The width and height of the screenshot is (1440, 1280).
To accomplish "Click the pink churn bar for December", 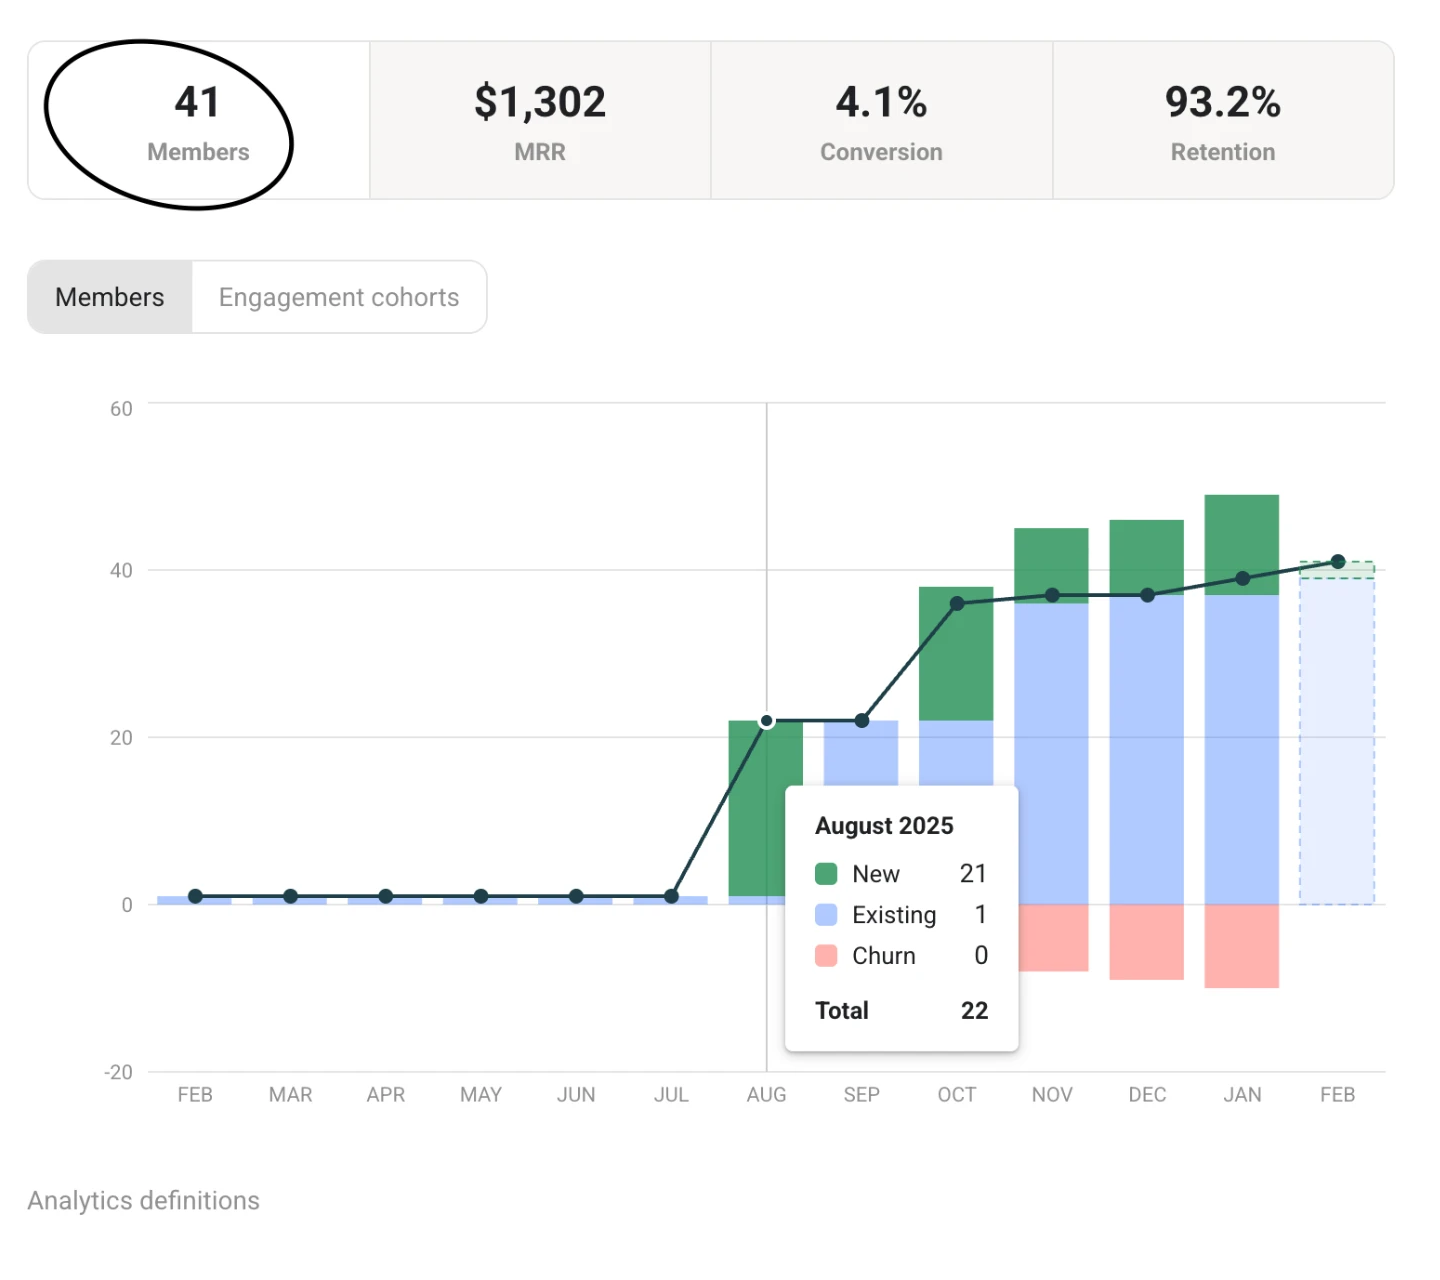I will 1147,942.
